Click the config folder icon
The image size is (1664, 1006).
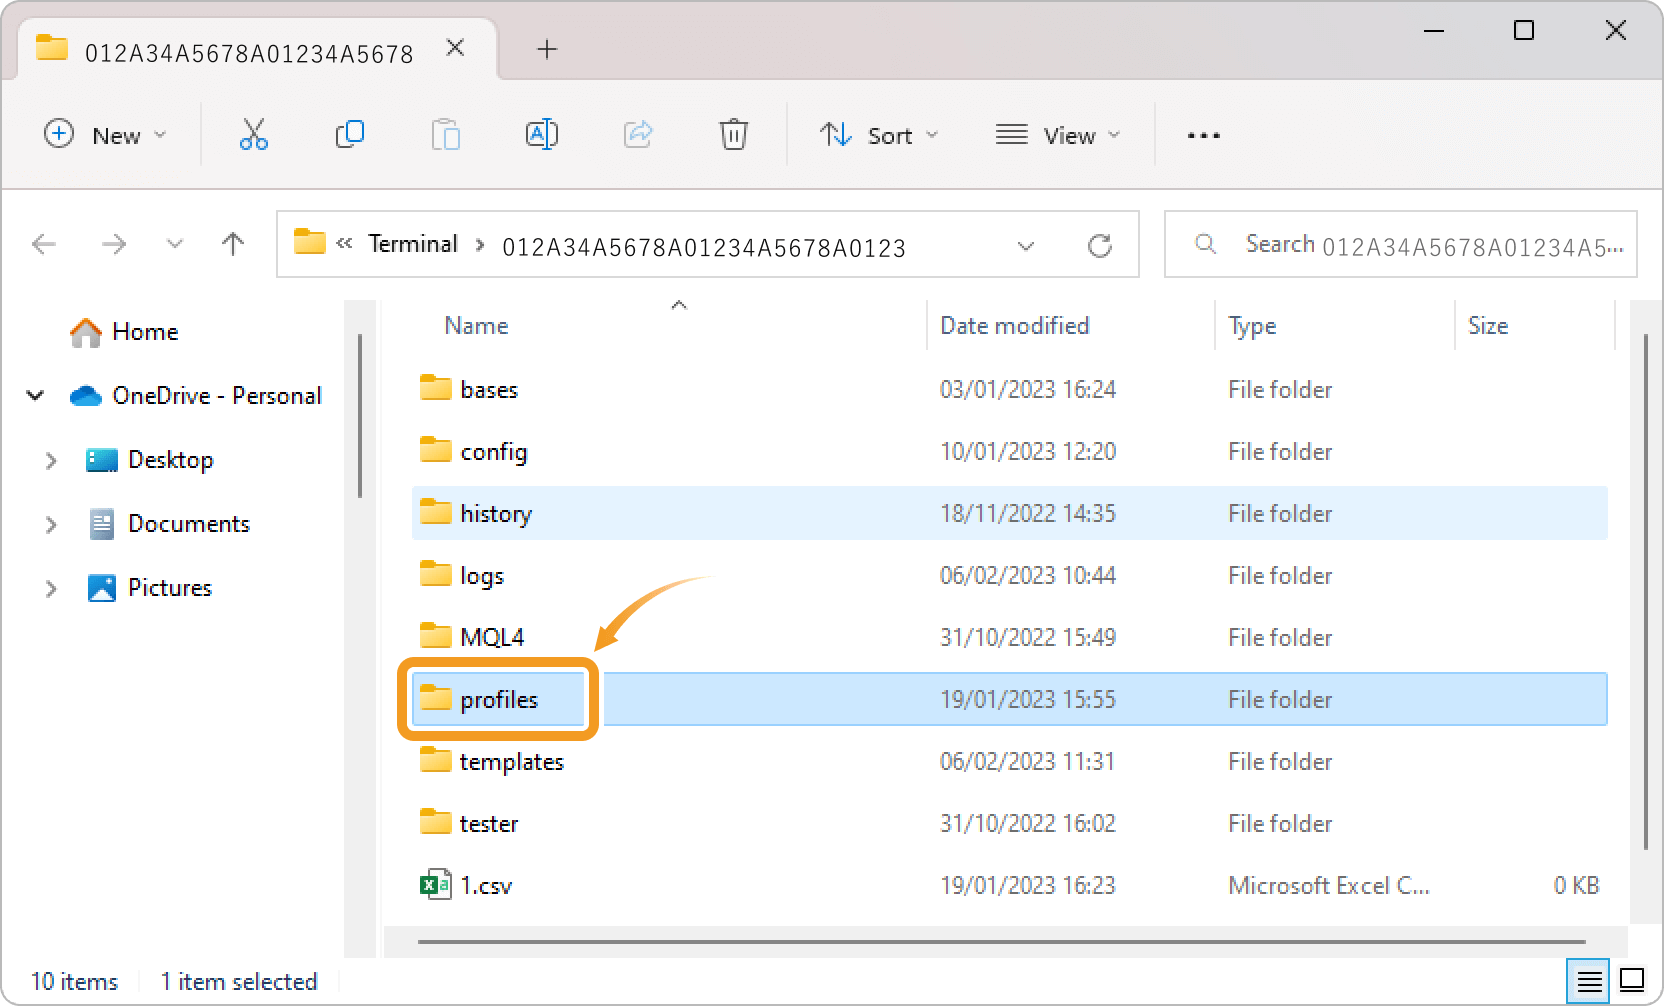435,450
